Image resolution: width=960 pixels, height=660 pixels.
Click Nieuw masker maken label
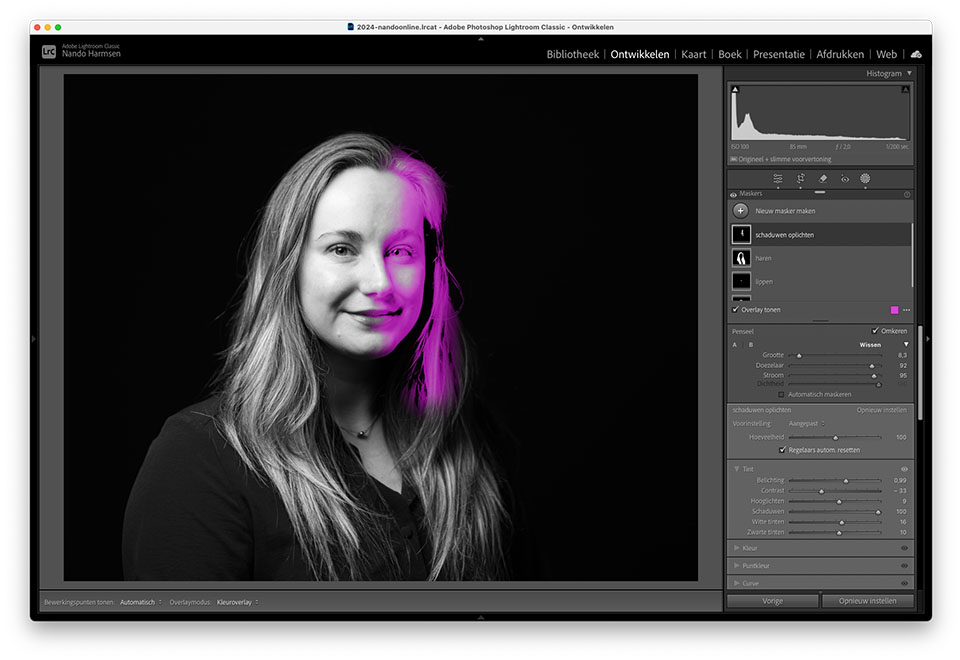point(785,211)
